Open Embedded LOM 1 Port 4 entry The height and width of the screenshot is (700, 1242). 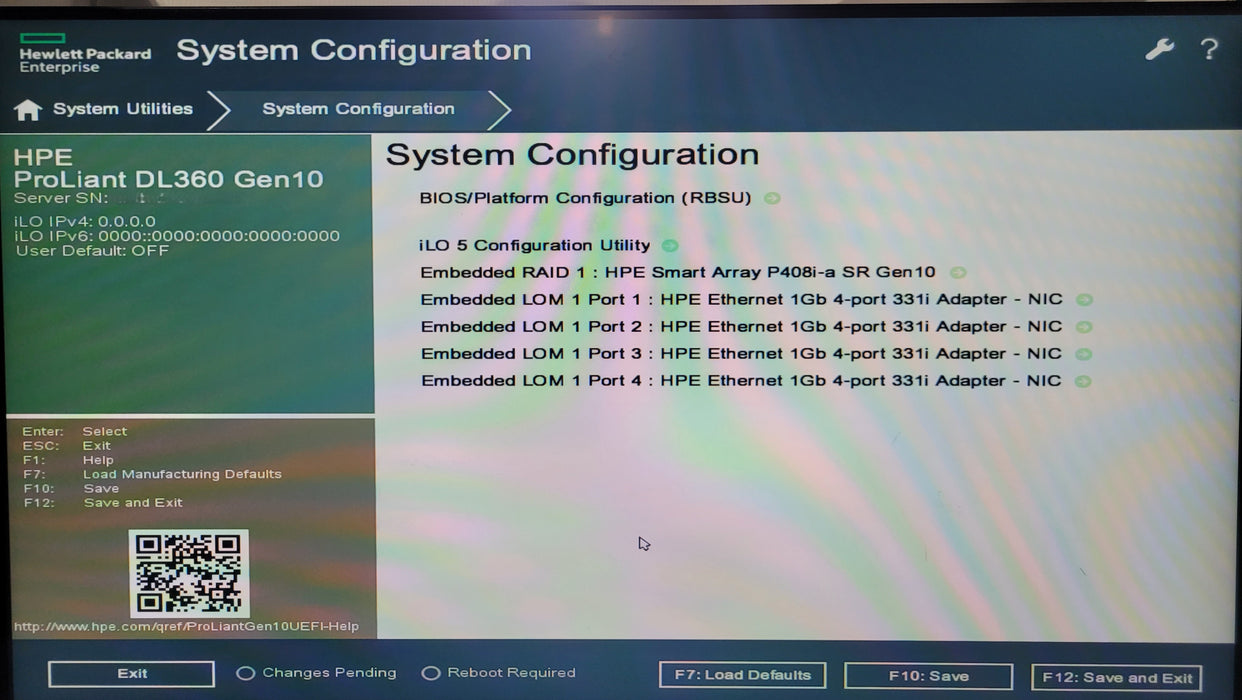coord(741,380)
